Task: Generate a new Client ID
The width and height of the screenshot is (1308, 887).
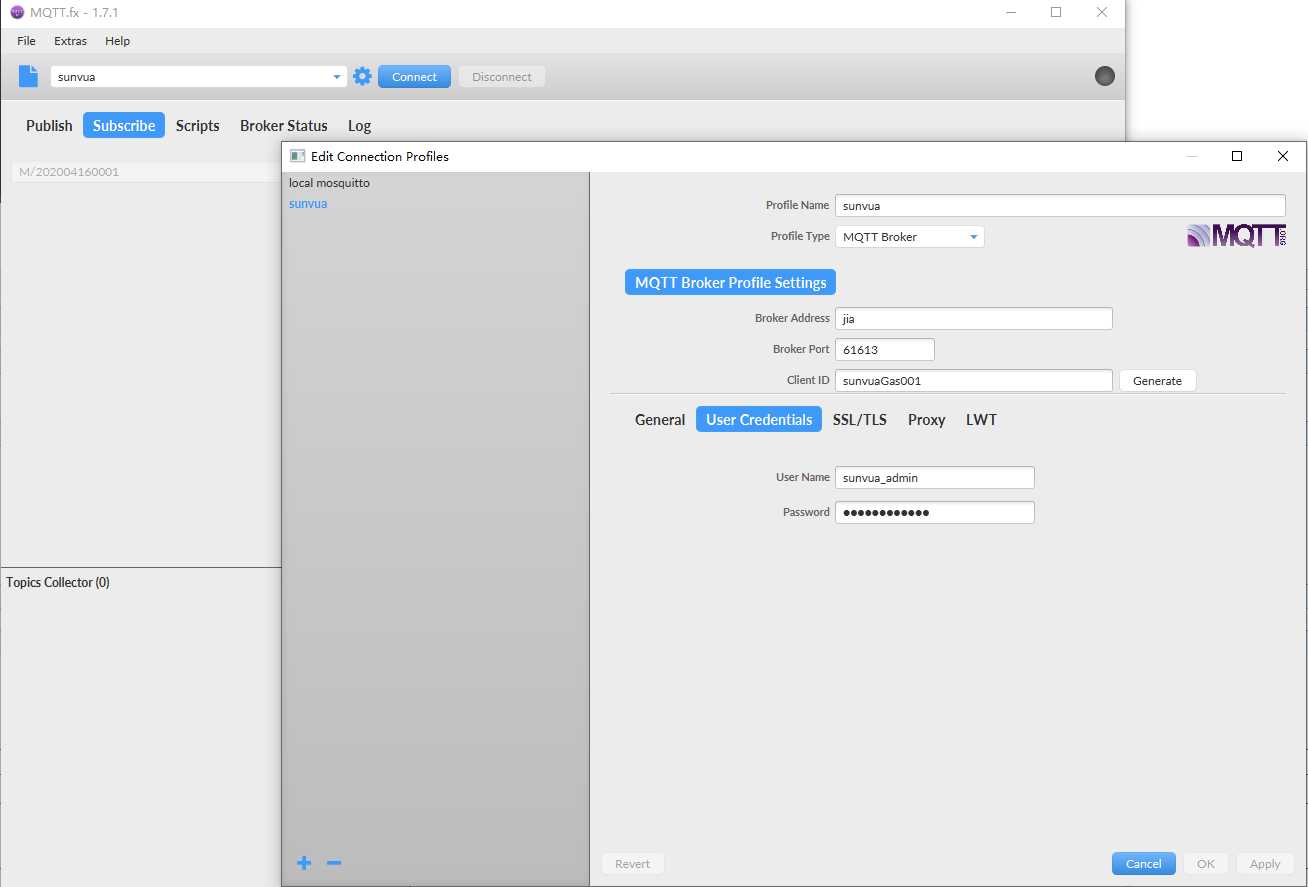Action: coord(1157,381)
